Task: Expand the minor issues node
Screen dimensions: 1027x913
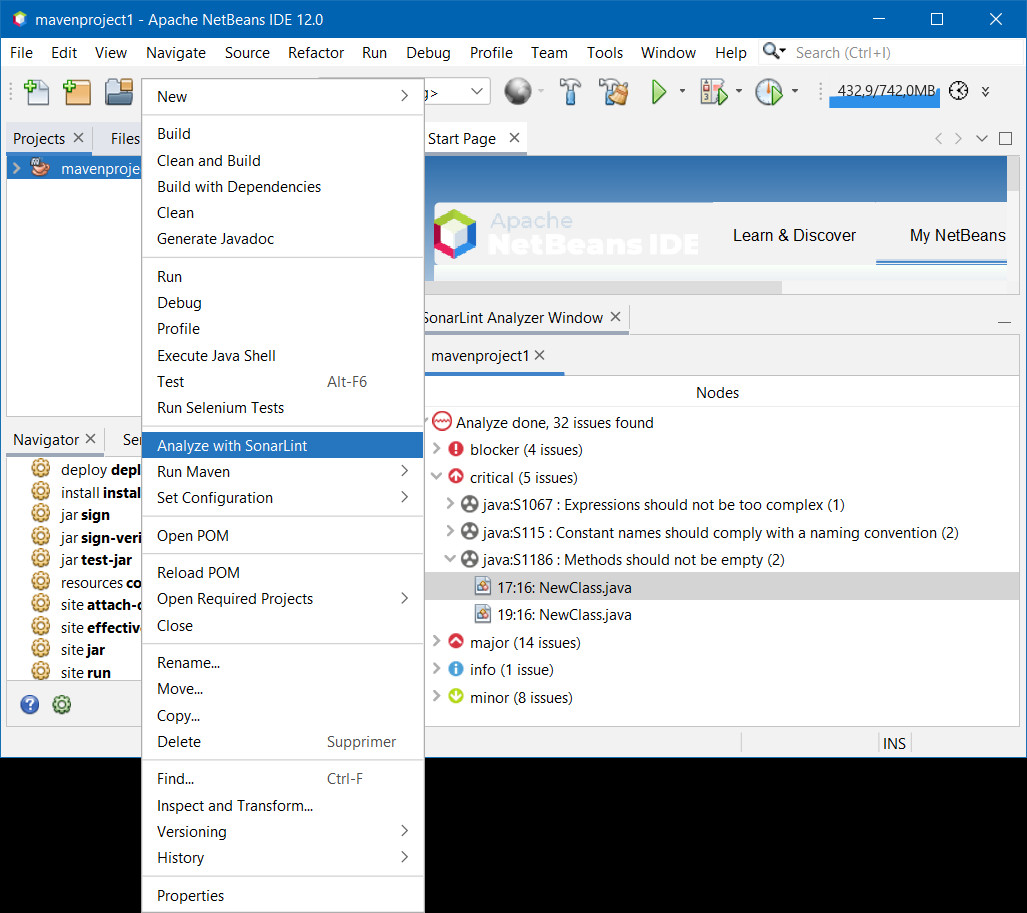Action: click(x=437, y=696)
